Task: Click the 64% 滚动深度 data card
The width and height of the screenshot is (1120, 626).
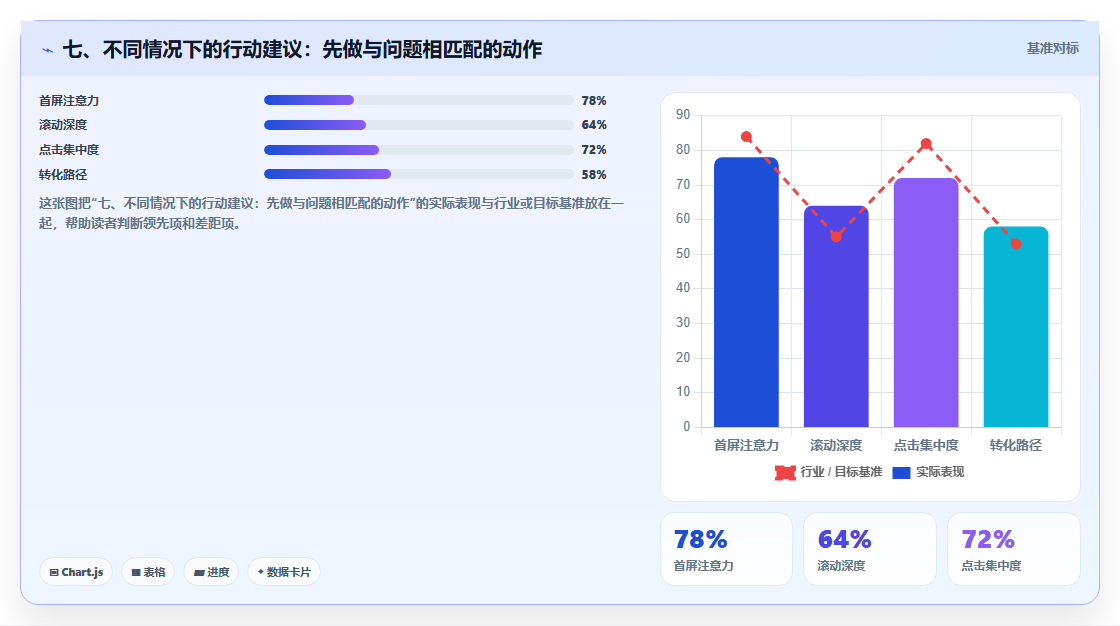Action: [870, 549]
